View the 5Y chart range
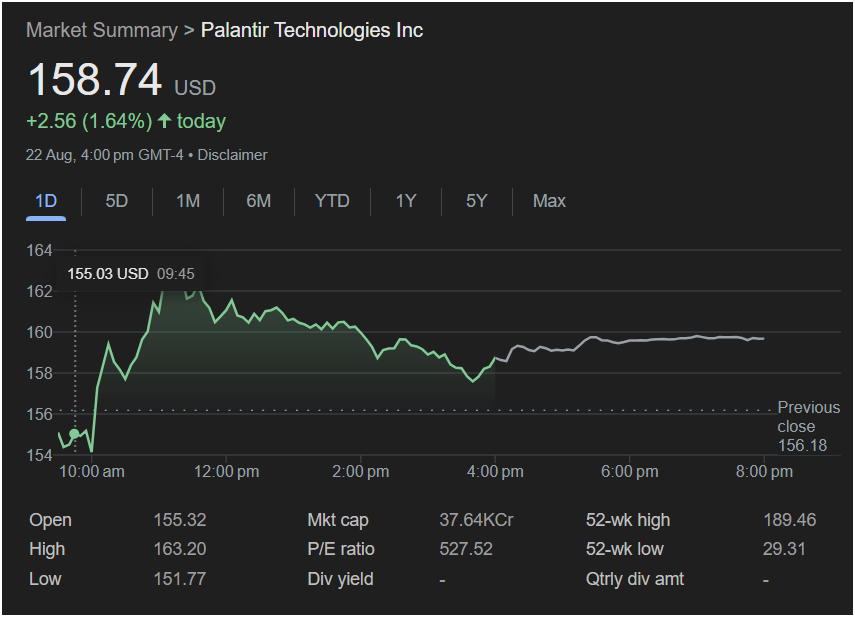Screen dimensions: 855x617 pyautogui.click(x=476, y=201)
